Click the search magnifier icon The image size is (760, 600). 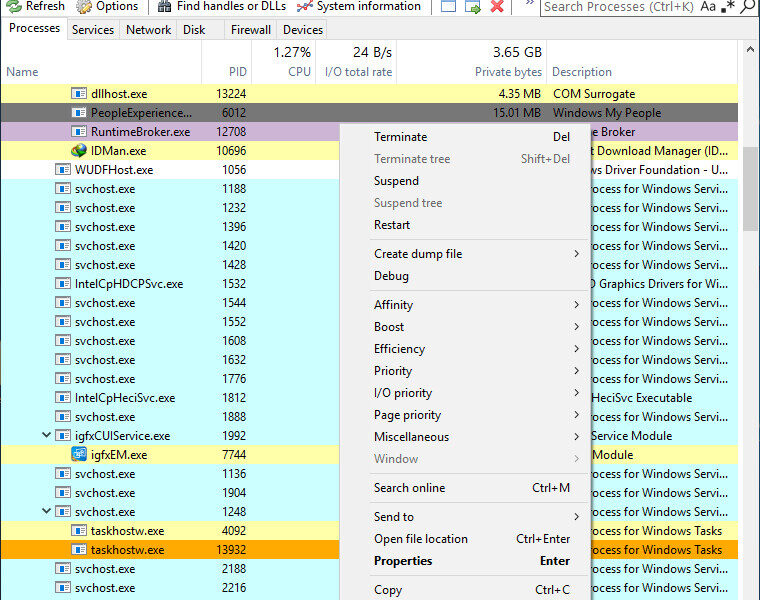[x=748, y=6]
